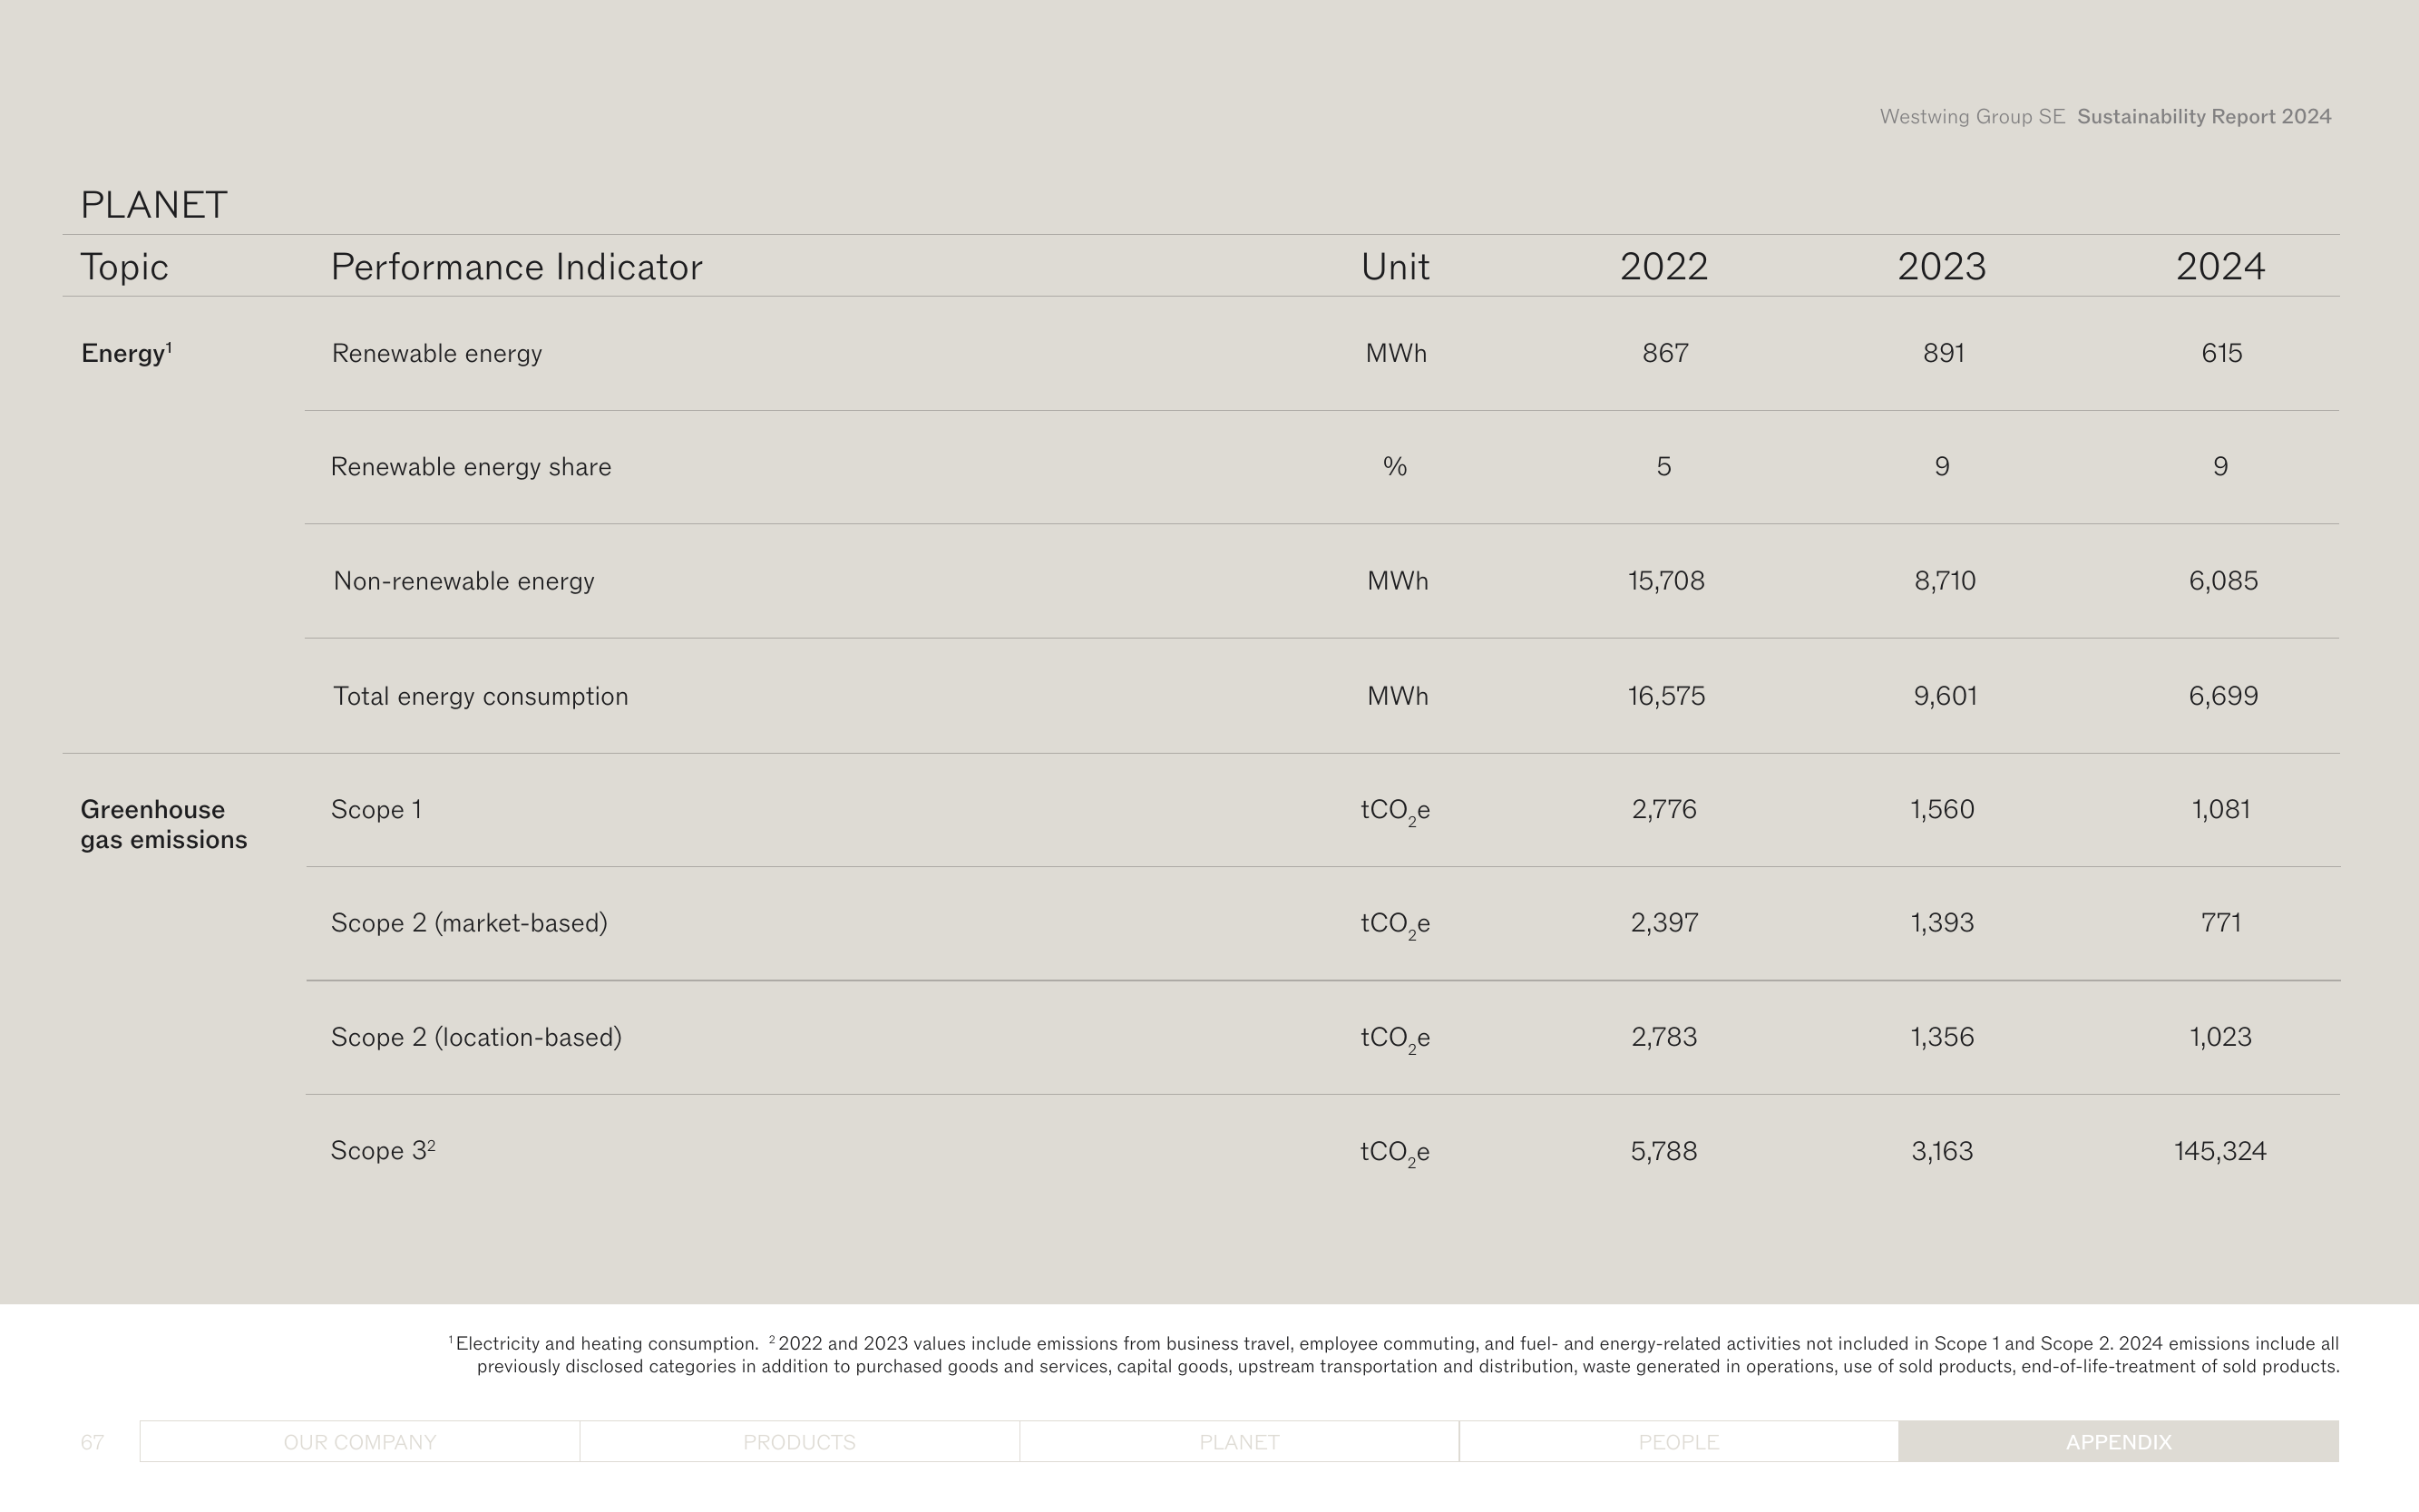Click the PLANET section heading

tap(154, 205)
